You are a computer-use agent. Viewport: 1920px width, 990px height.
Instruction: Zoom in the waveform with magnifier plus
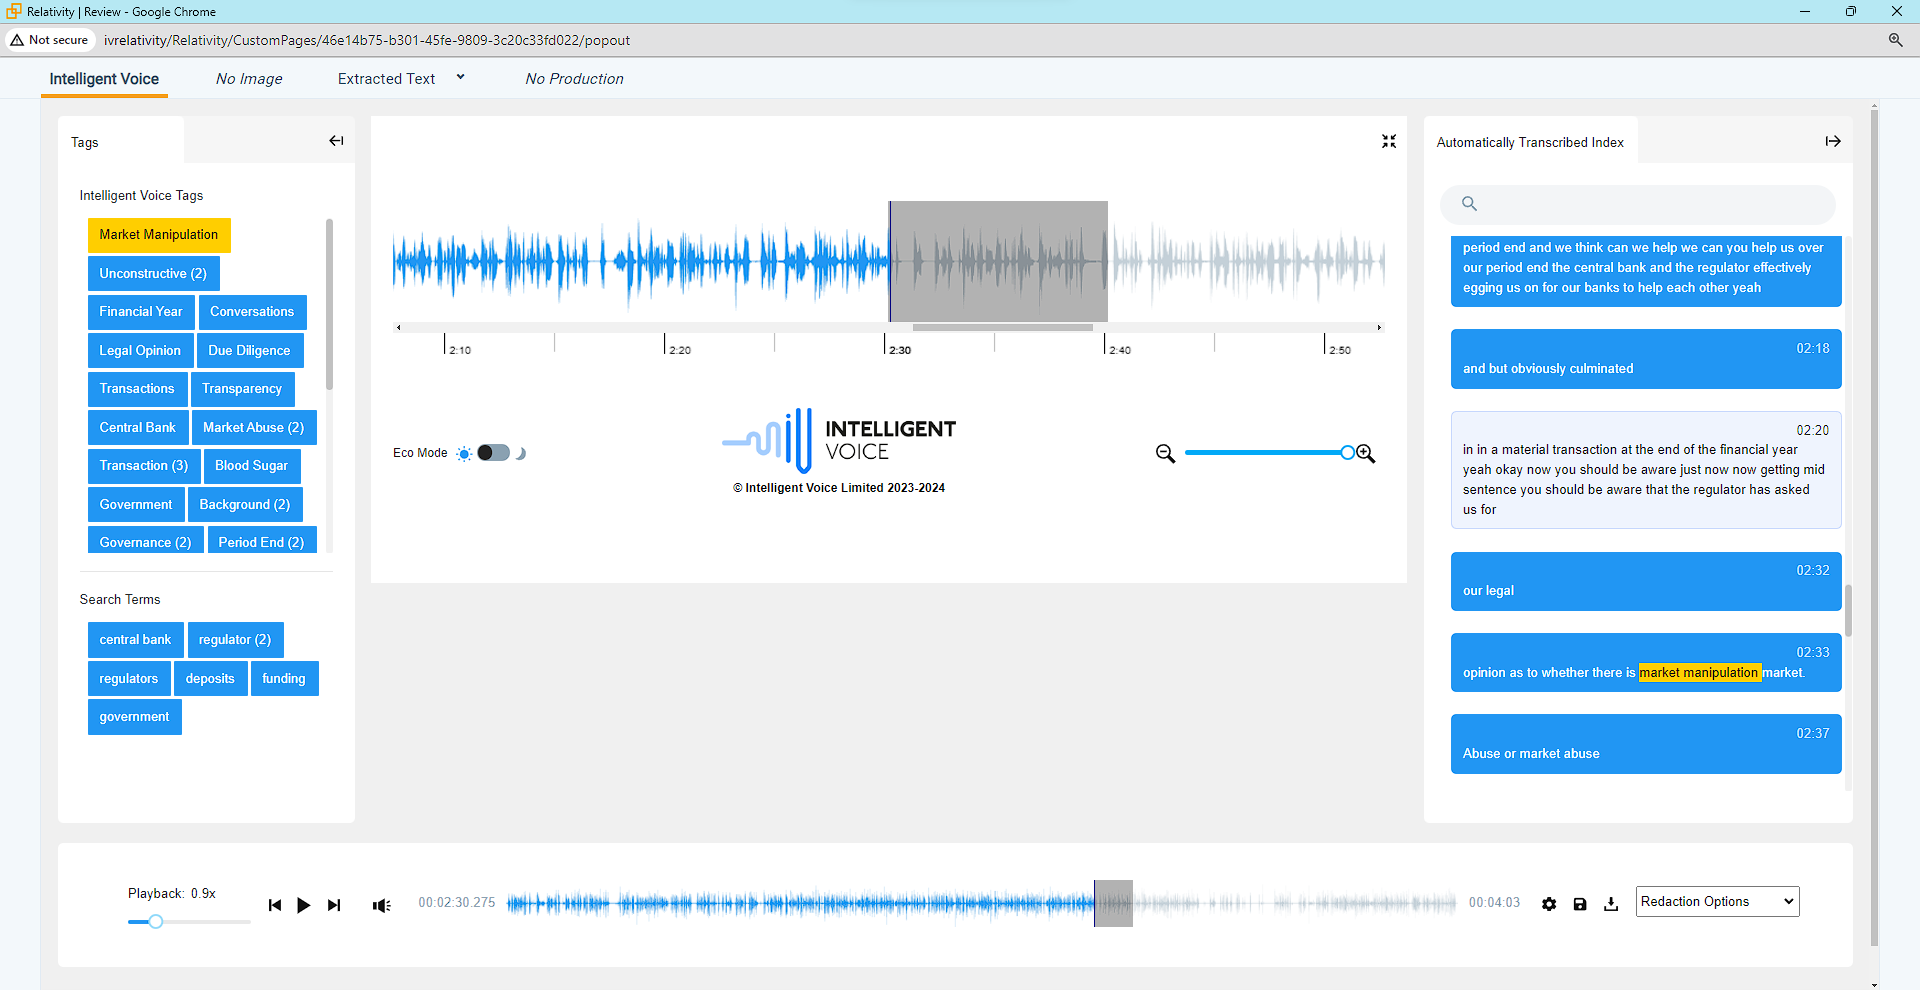[x=1366, y=454]
